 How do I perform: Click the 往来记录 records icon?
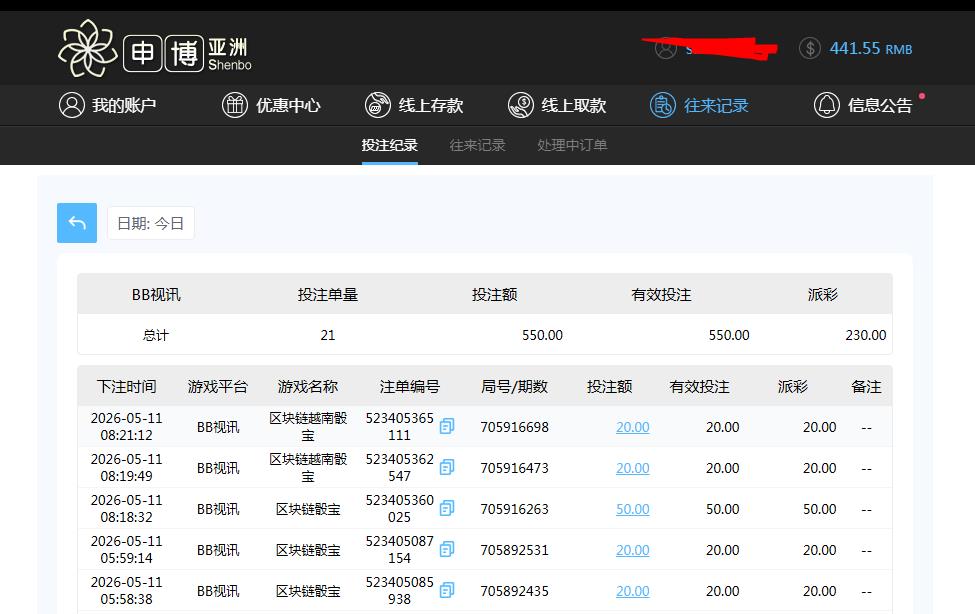tap(663, 105)
